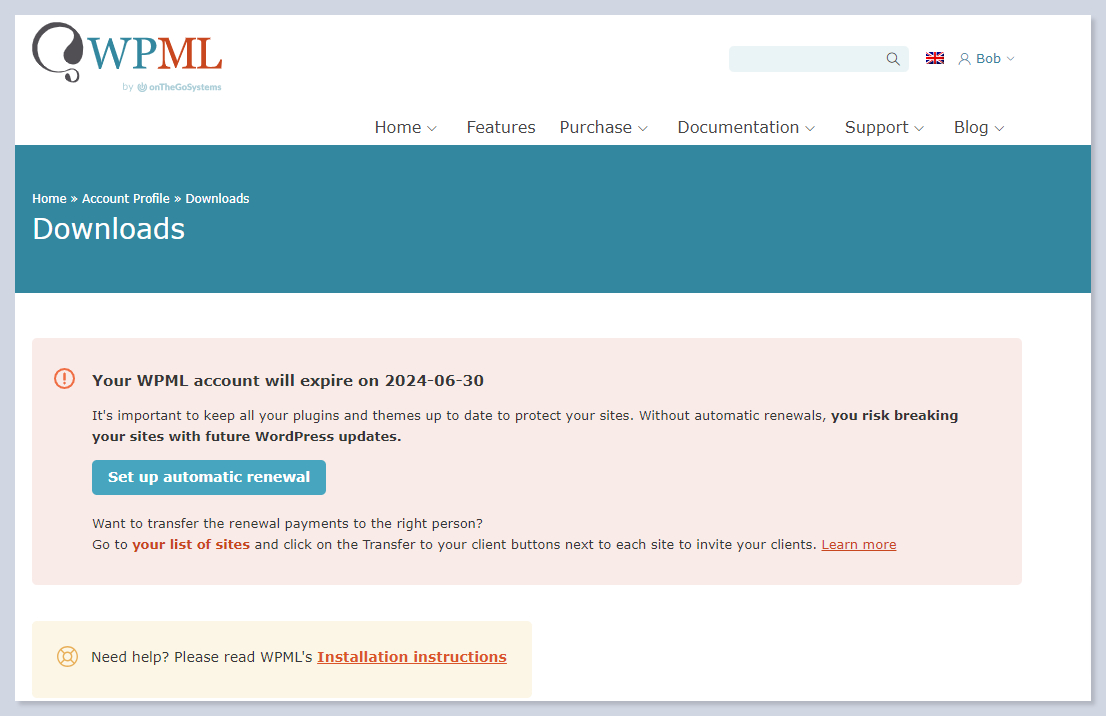Click the lifebuoy help icon
The image size is (1106, 716).
click(x=67, y=657)
